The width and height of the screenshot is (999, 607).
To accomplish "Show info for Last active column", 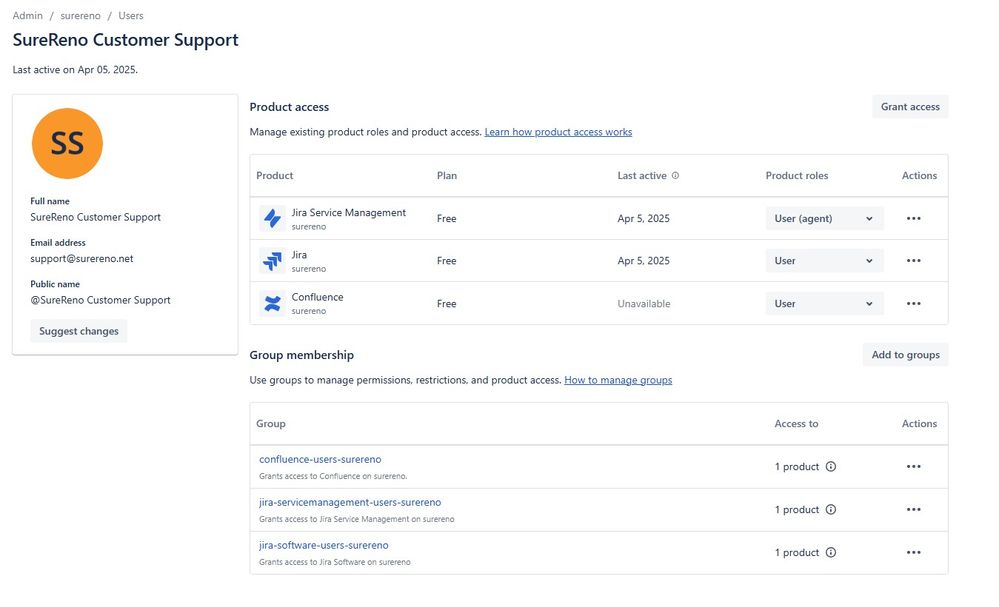I will coord(675,176).
